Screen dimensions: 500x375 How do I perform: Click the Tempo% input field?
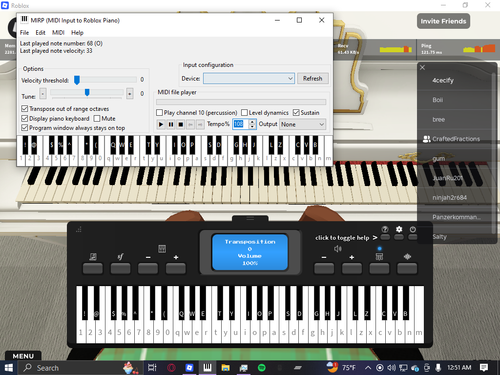click(x=241, y=124)
